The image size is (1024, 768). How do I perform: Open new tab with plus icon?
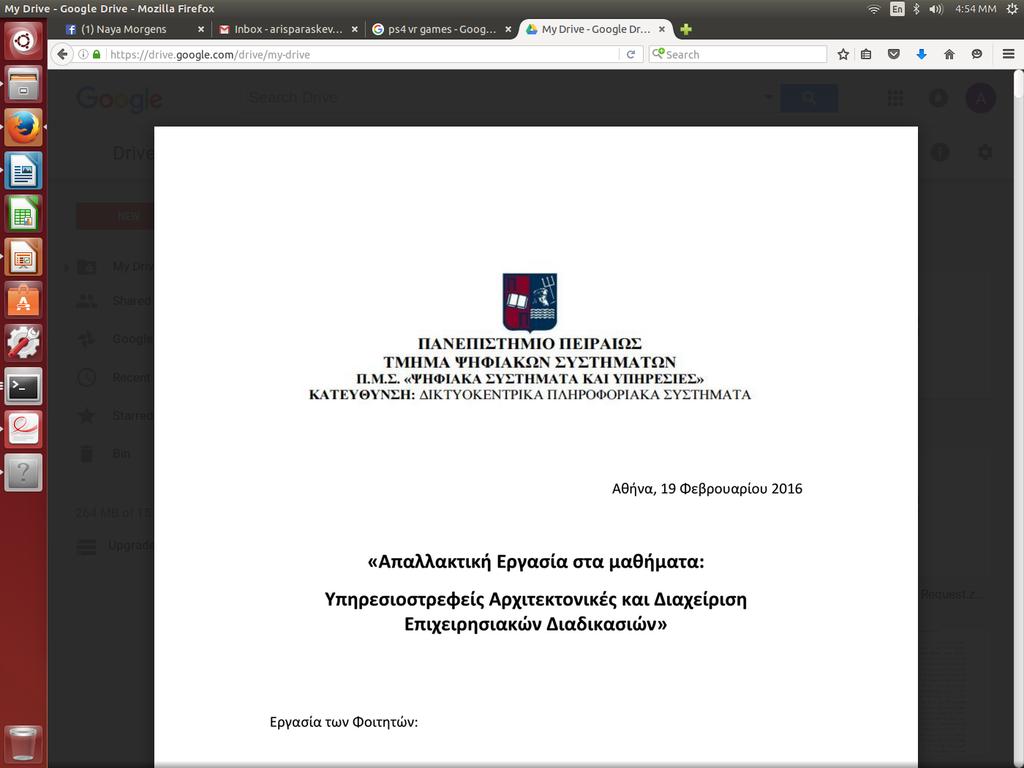pos(686,29)
